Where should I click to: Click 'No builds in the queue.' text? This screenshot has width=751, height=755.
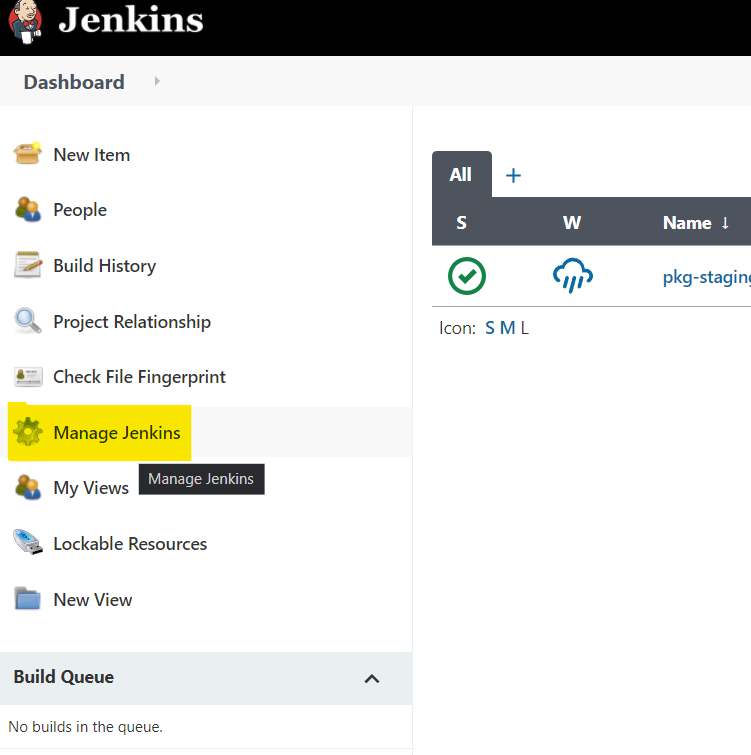[x=86, y=727]
